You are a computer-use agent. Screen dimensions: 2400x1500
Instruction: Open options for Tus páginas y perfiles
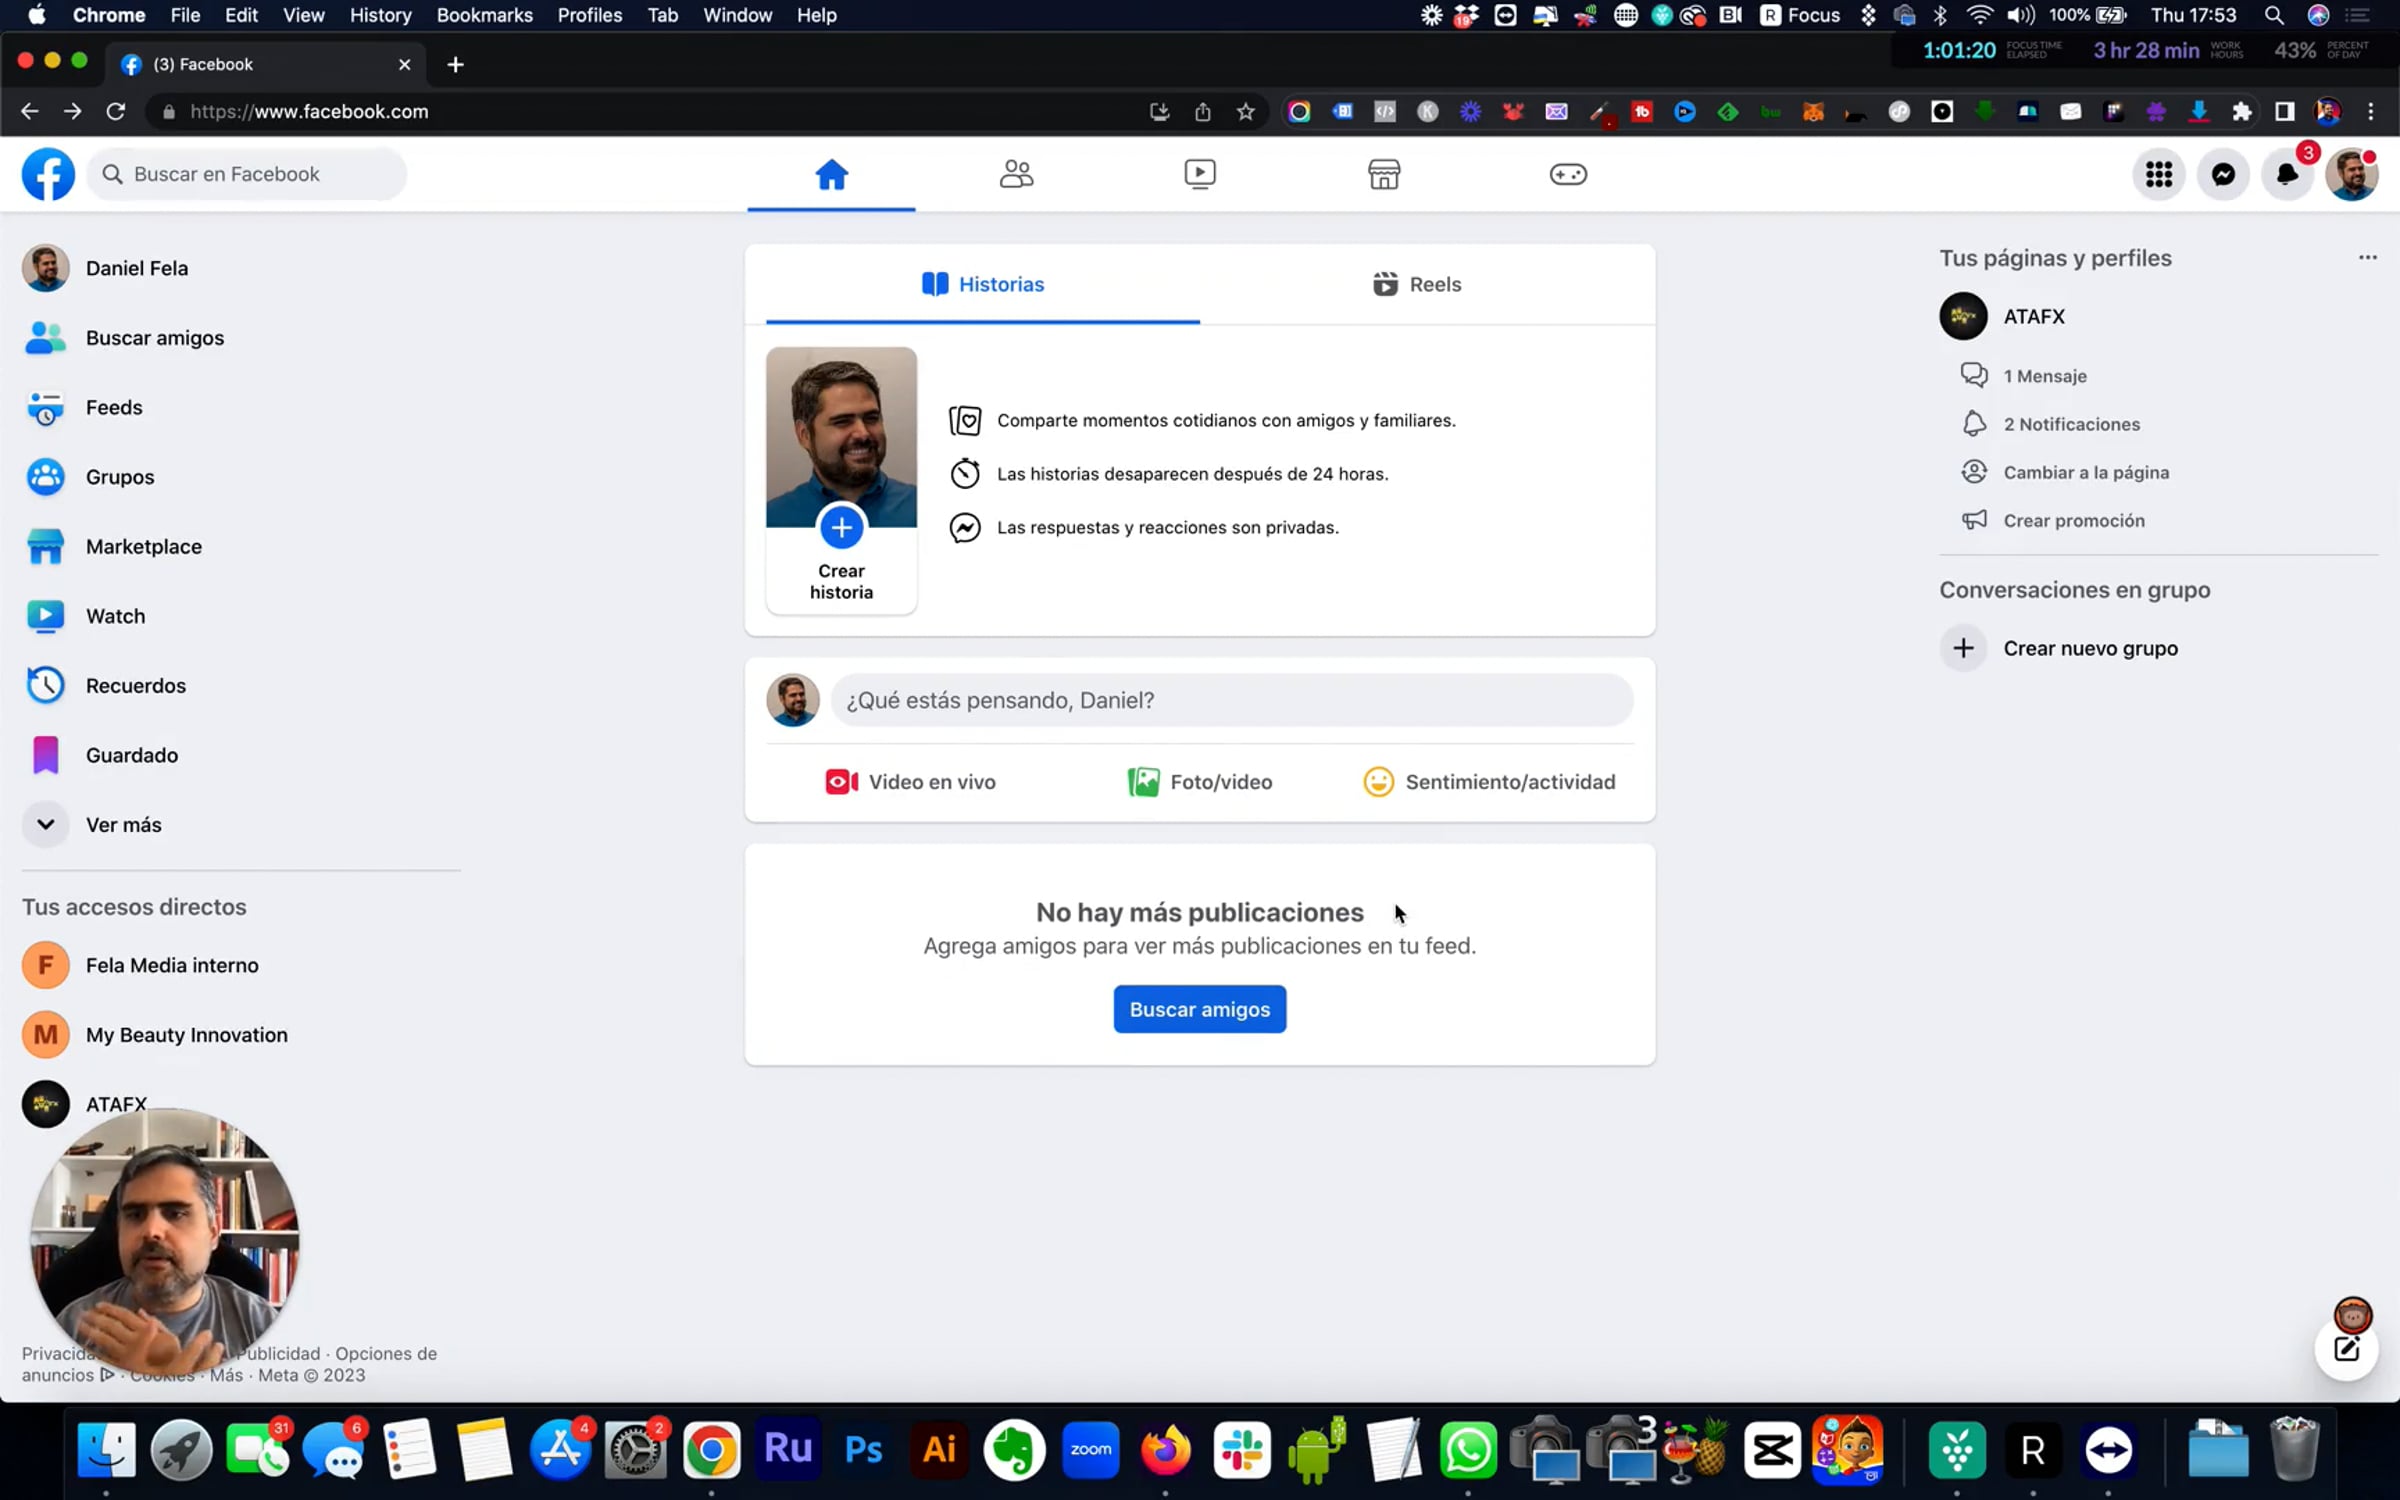pos(2367,258)
